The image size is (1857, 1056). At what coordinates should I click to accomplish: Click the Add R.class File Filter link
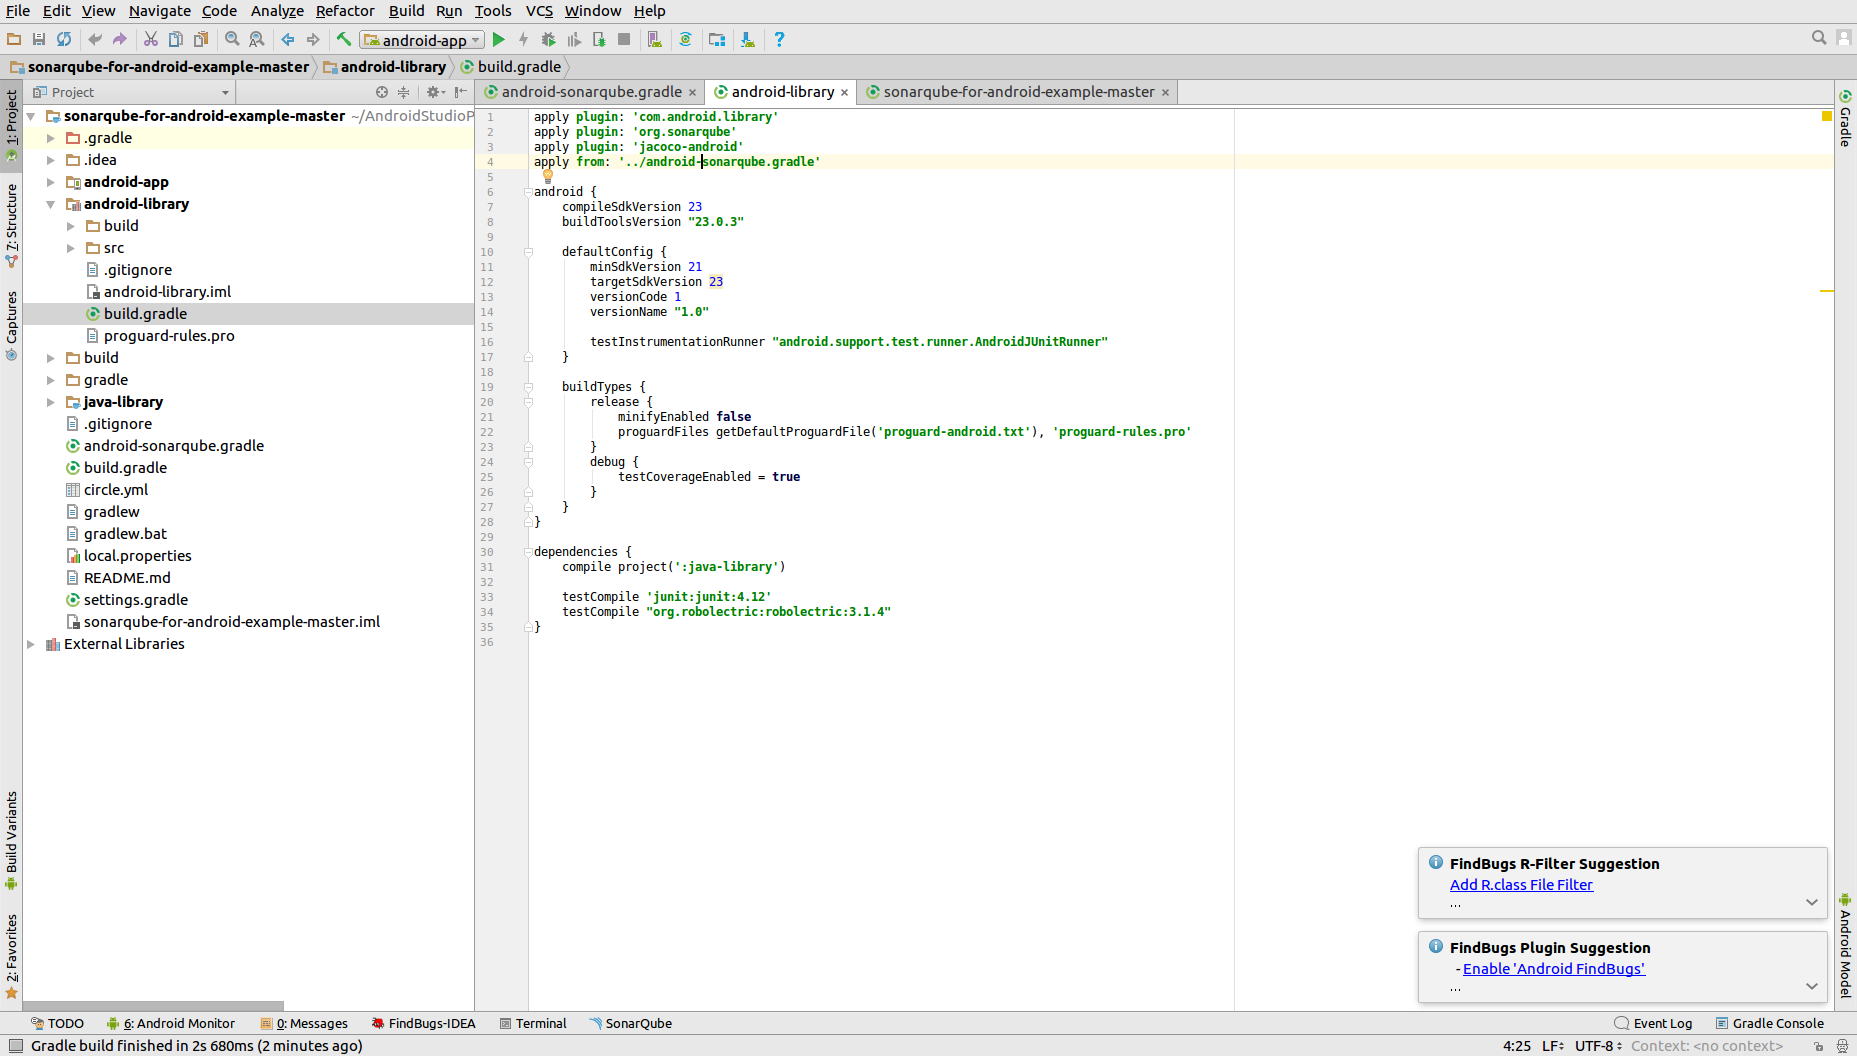pos(1521,885)
